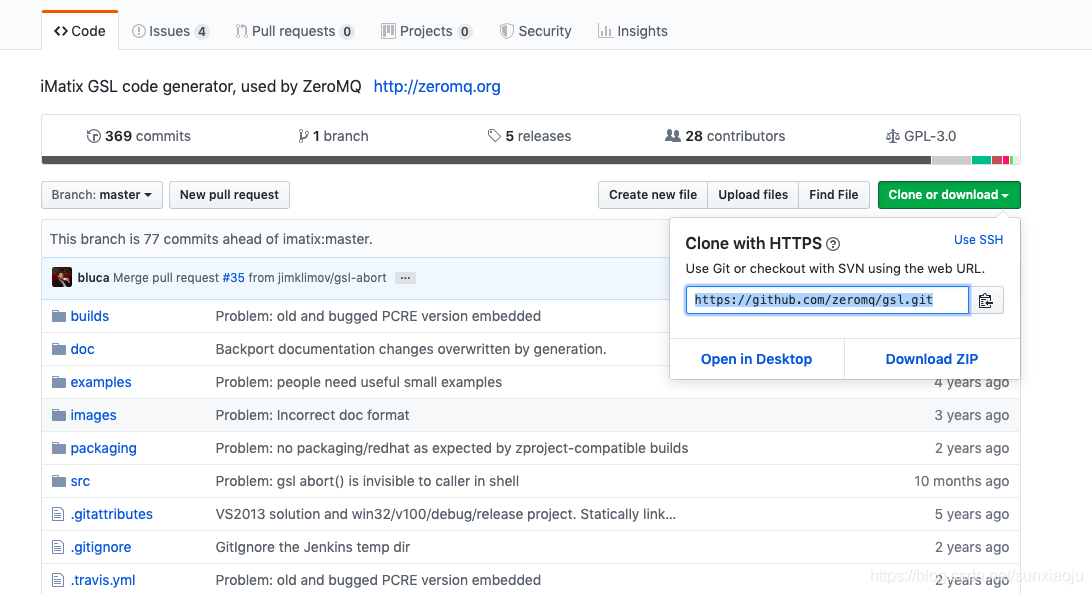
Task: Open bluca user profile link
Action: coord(93,278)
